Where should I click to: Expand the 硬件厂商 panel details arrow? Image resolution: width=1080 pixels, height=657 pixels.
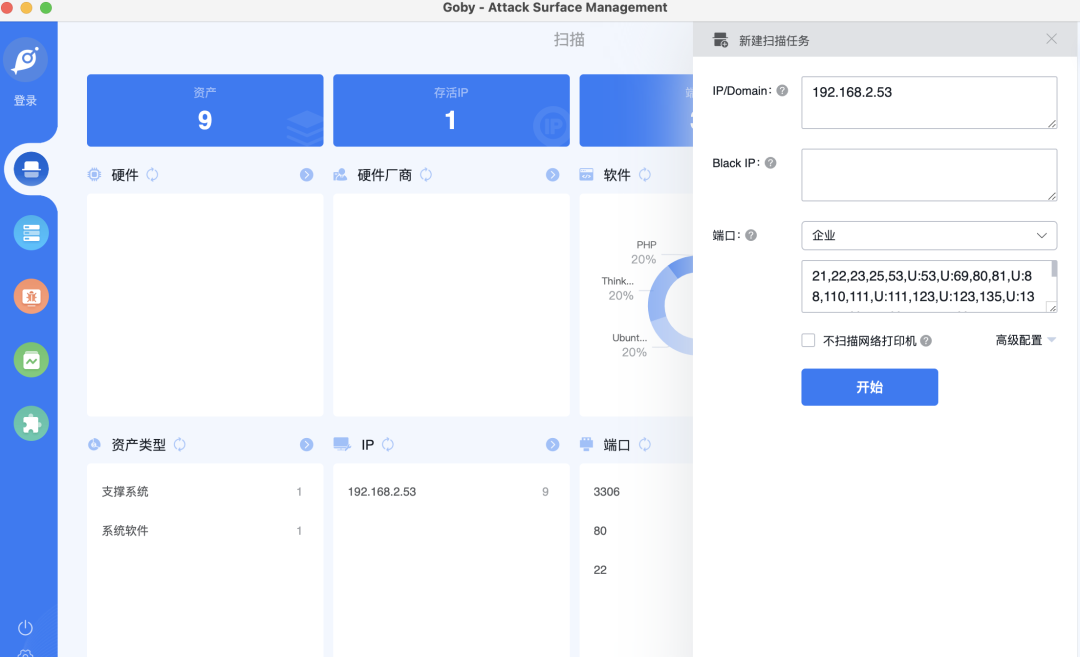552,174
